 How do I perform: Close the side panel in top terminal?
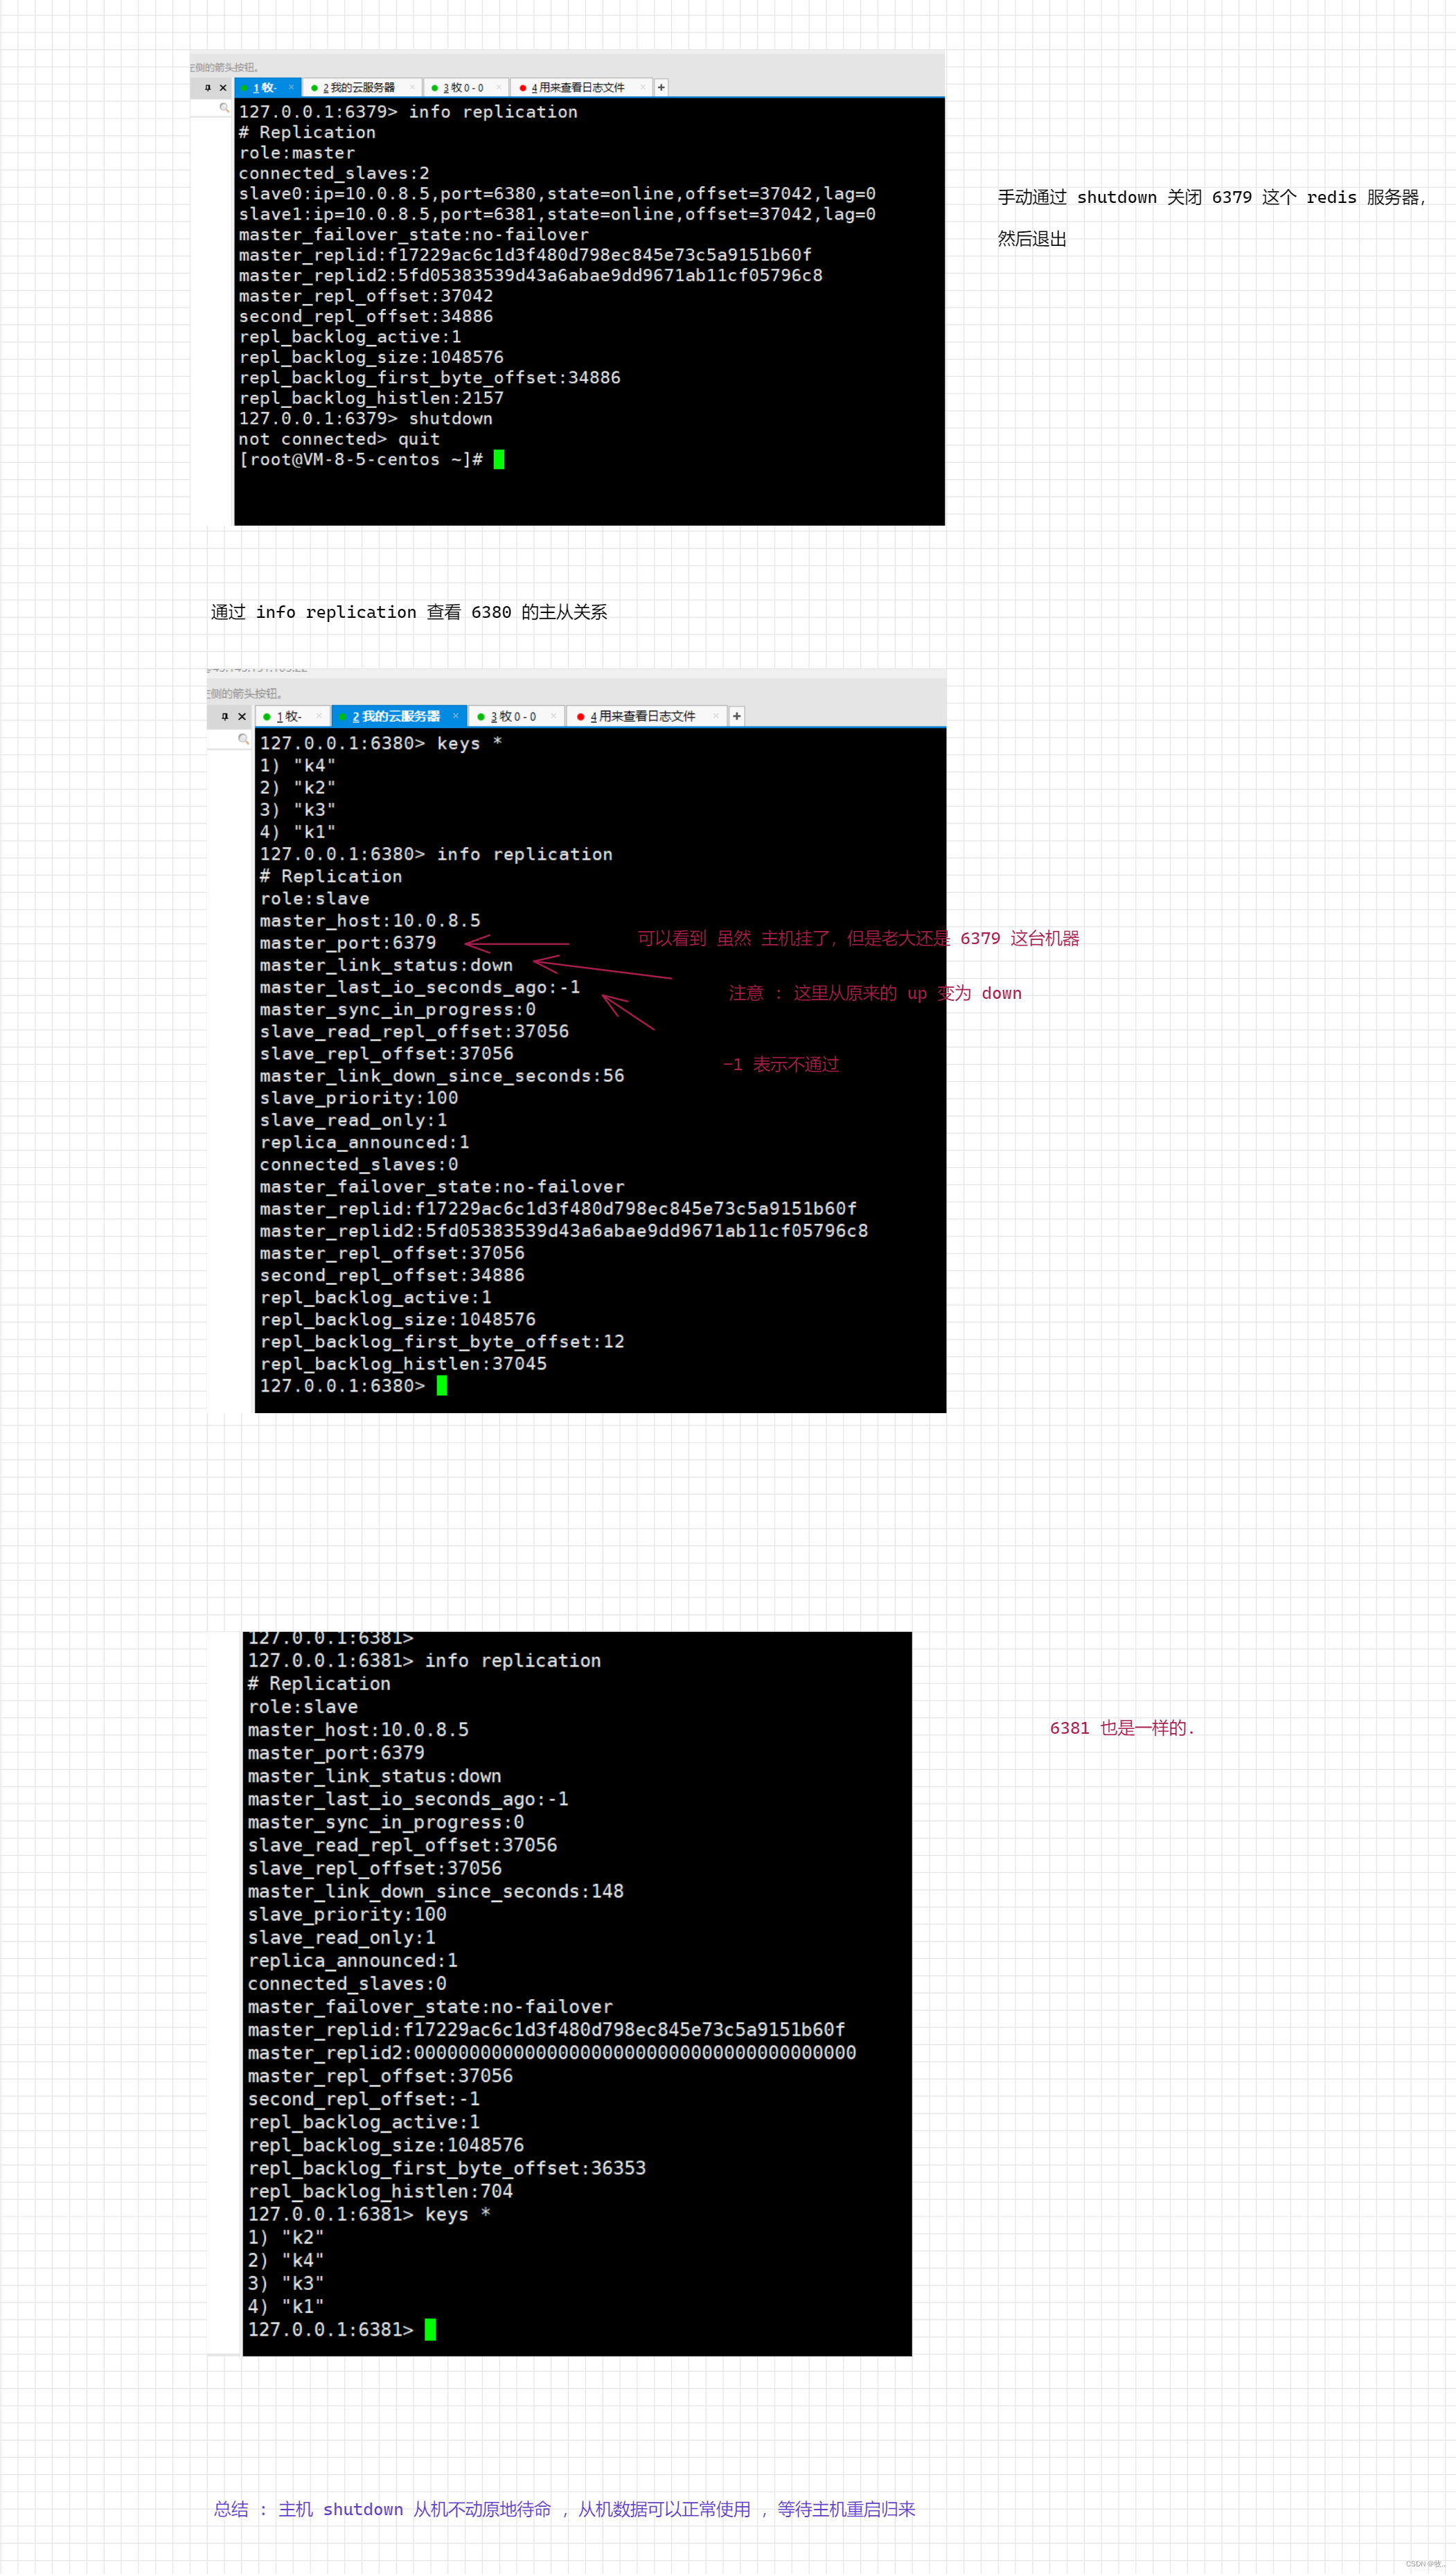point(223,88)
